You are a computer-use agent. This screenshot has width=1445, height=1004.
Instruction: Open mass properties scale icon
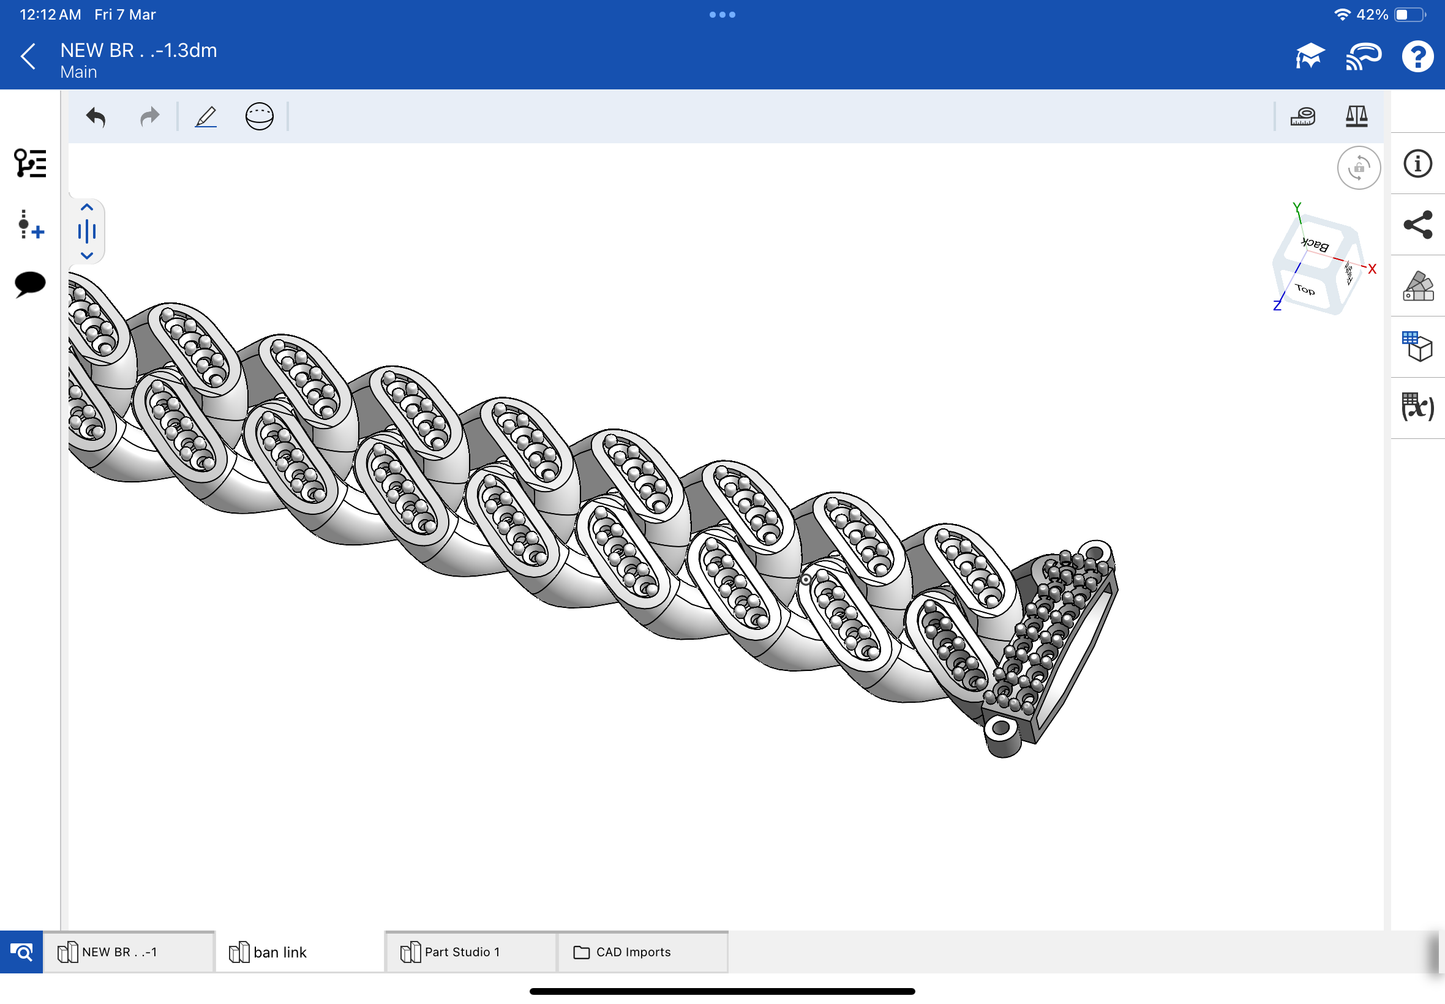(x=1356, y=117)
